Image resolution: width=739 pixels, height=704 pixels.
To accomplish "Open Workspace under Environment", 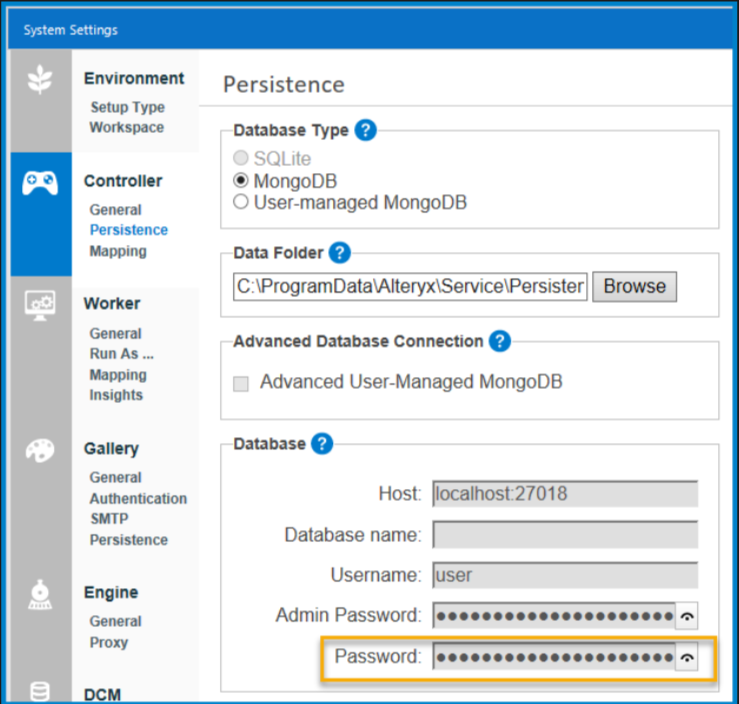I will pos(127,127).
